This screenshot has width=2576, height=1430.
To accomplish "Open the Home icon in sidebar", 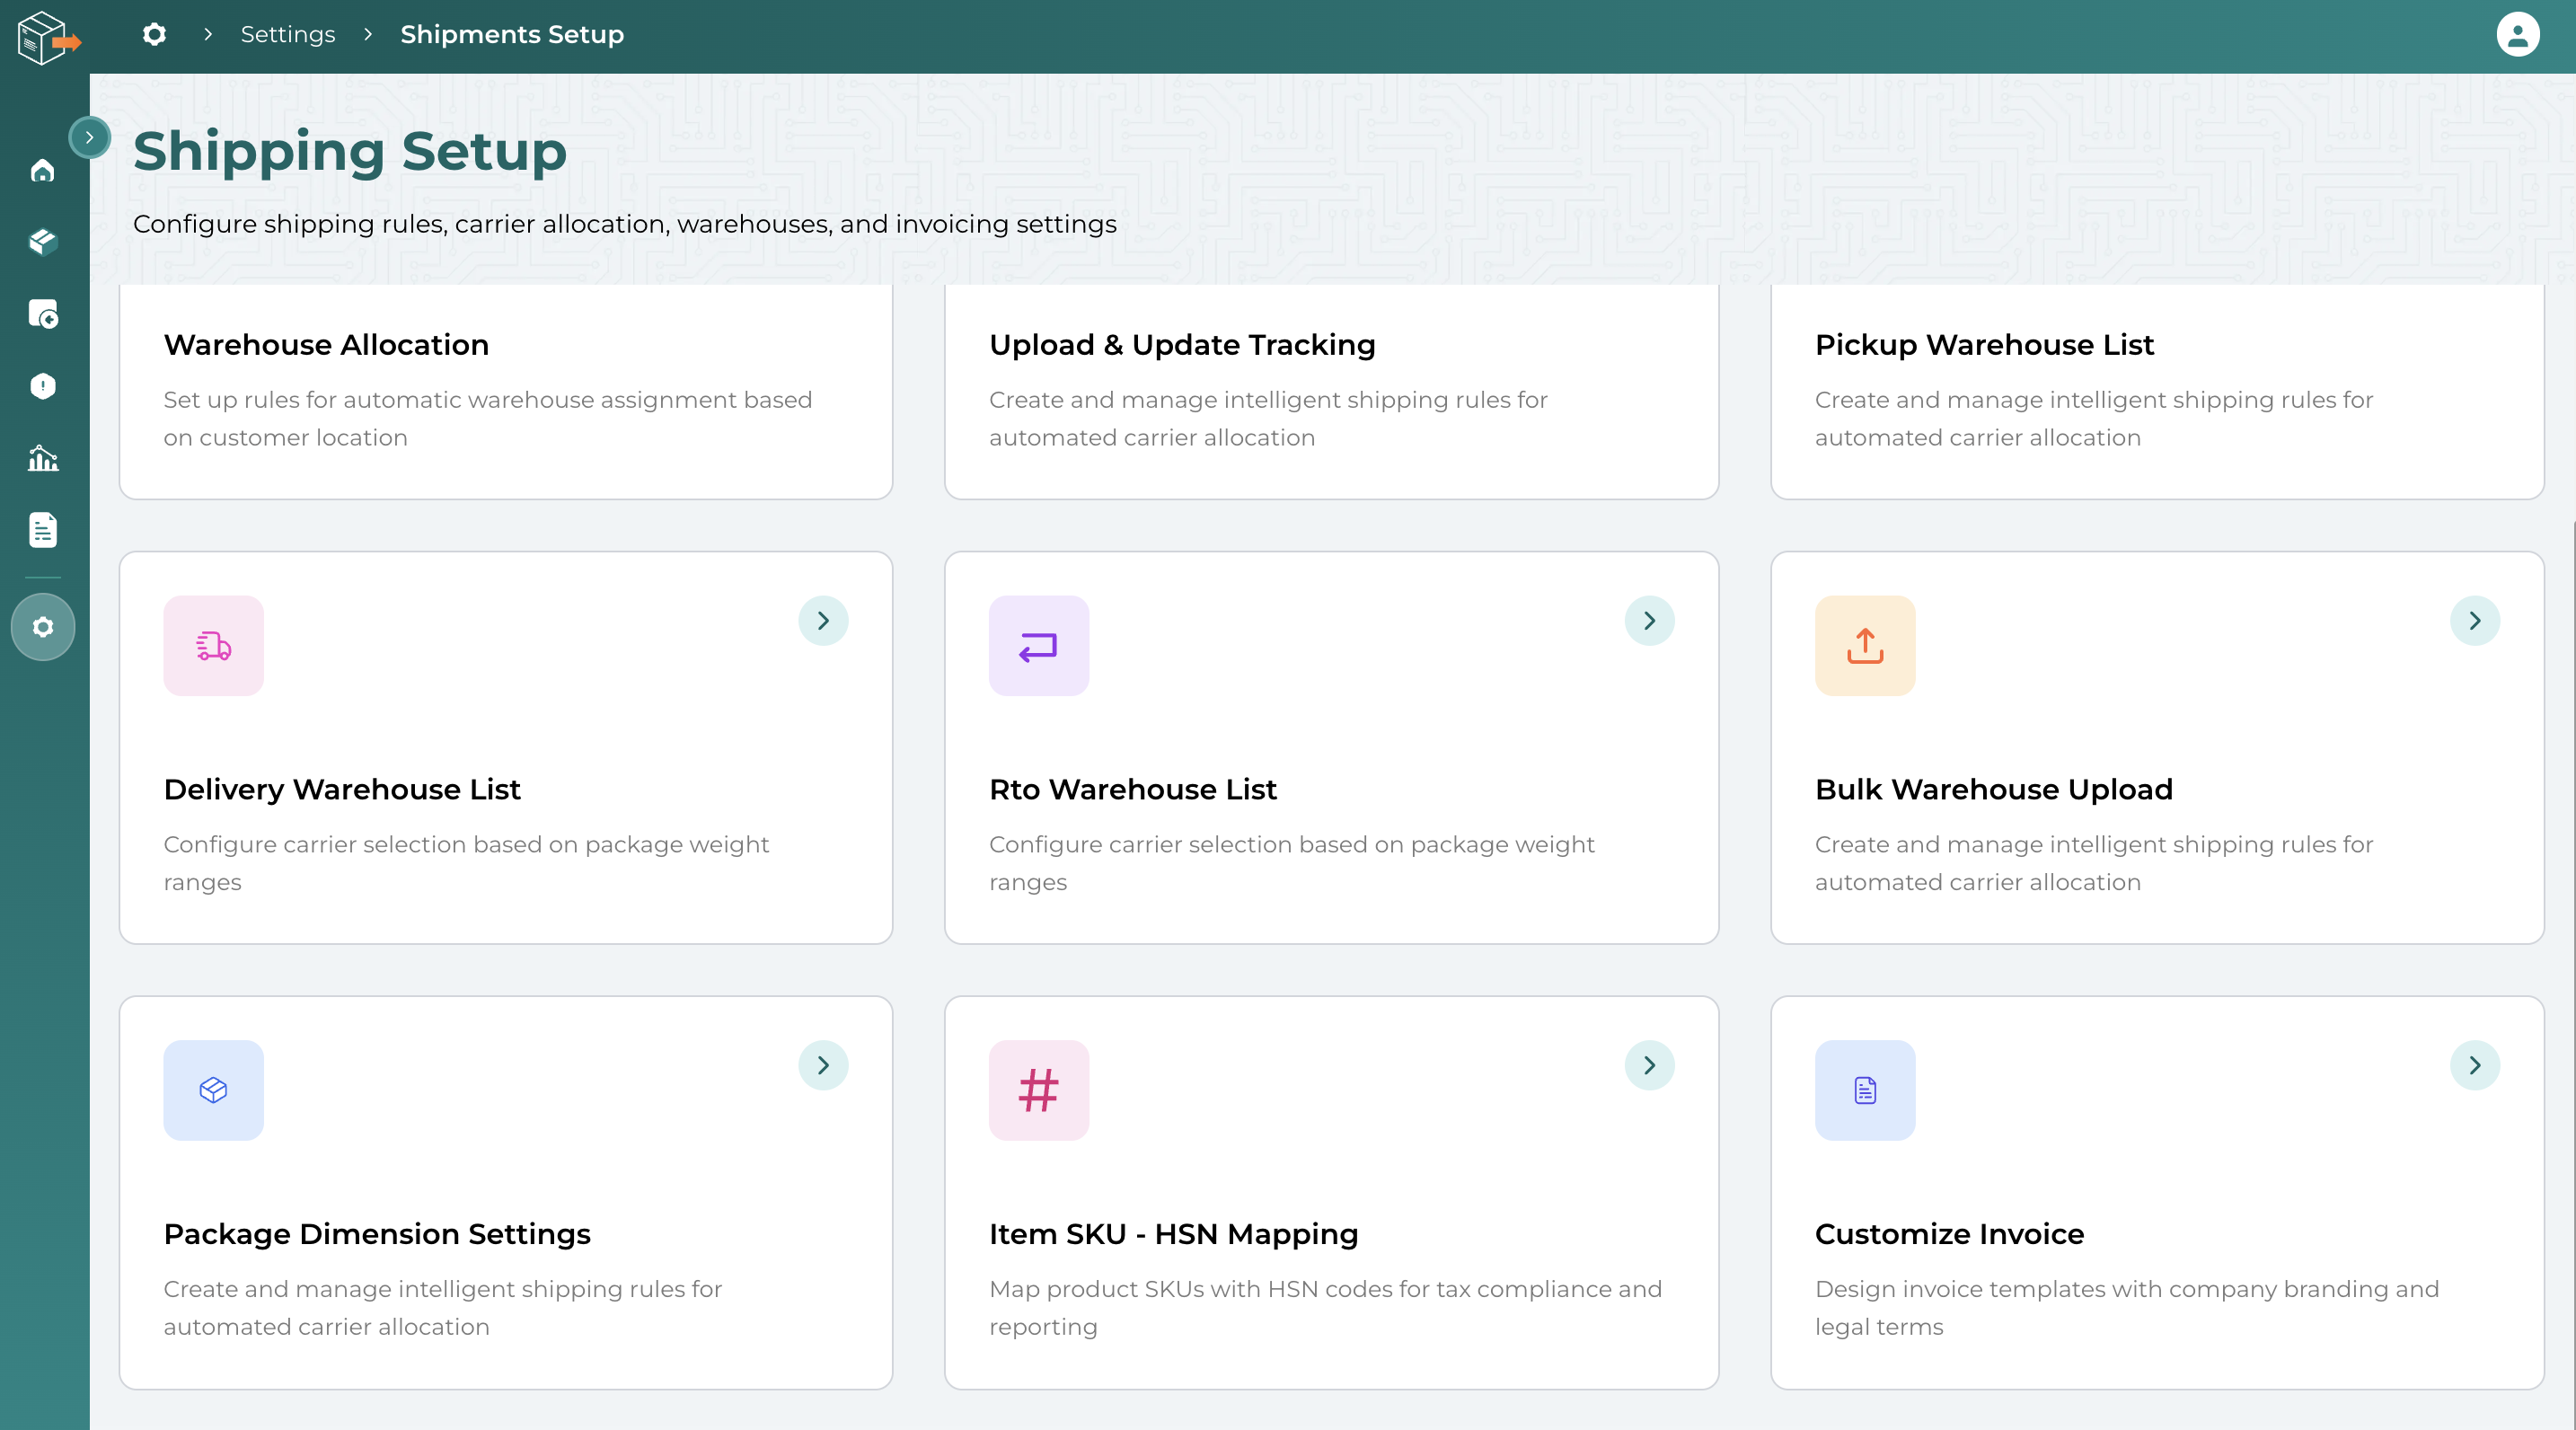I will click(42, 172).
